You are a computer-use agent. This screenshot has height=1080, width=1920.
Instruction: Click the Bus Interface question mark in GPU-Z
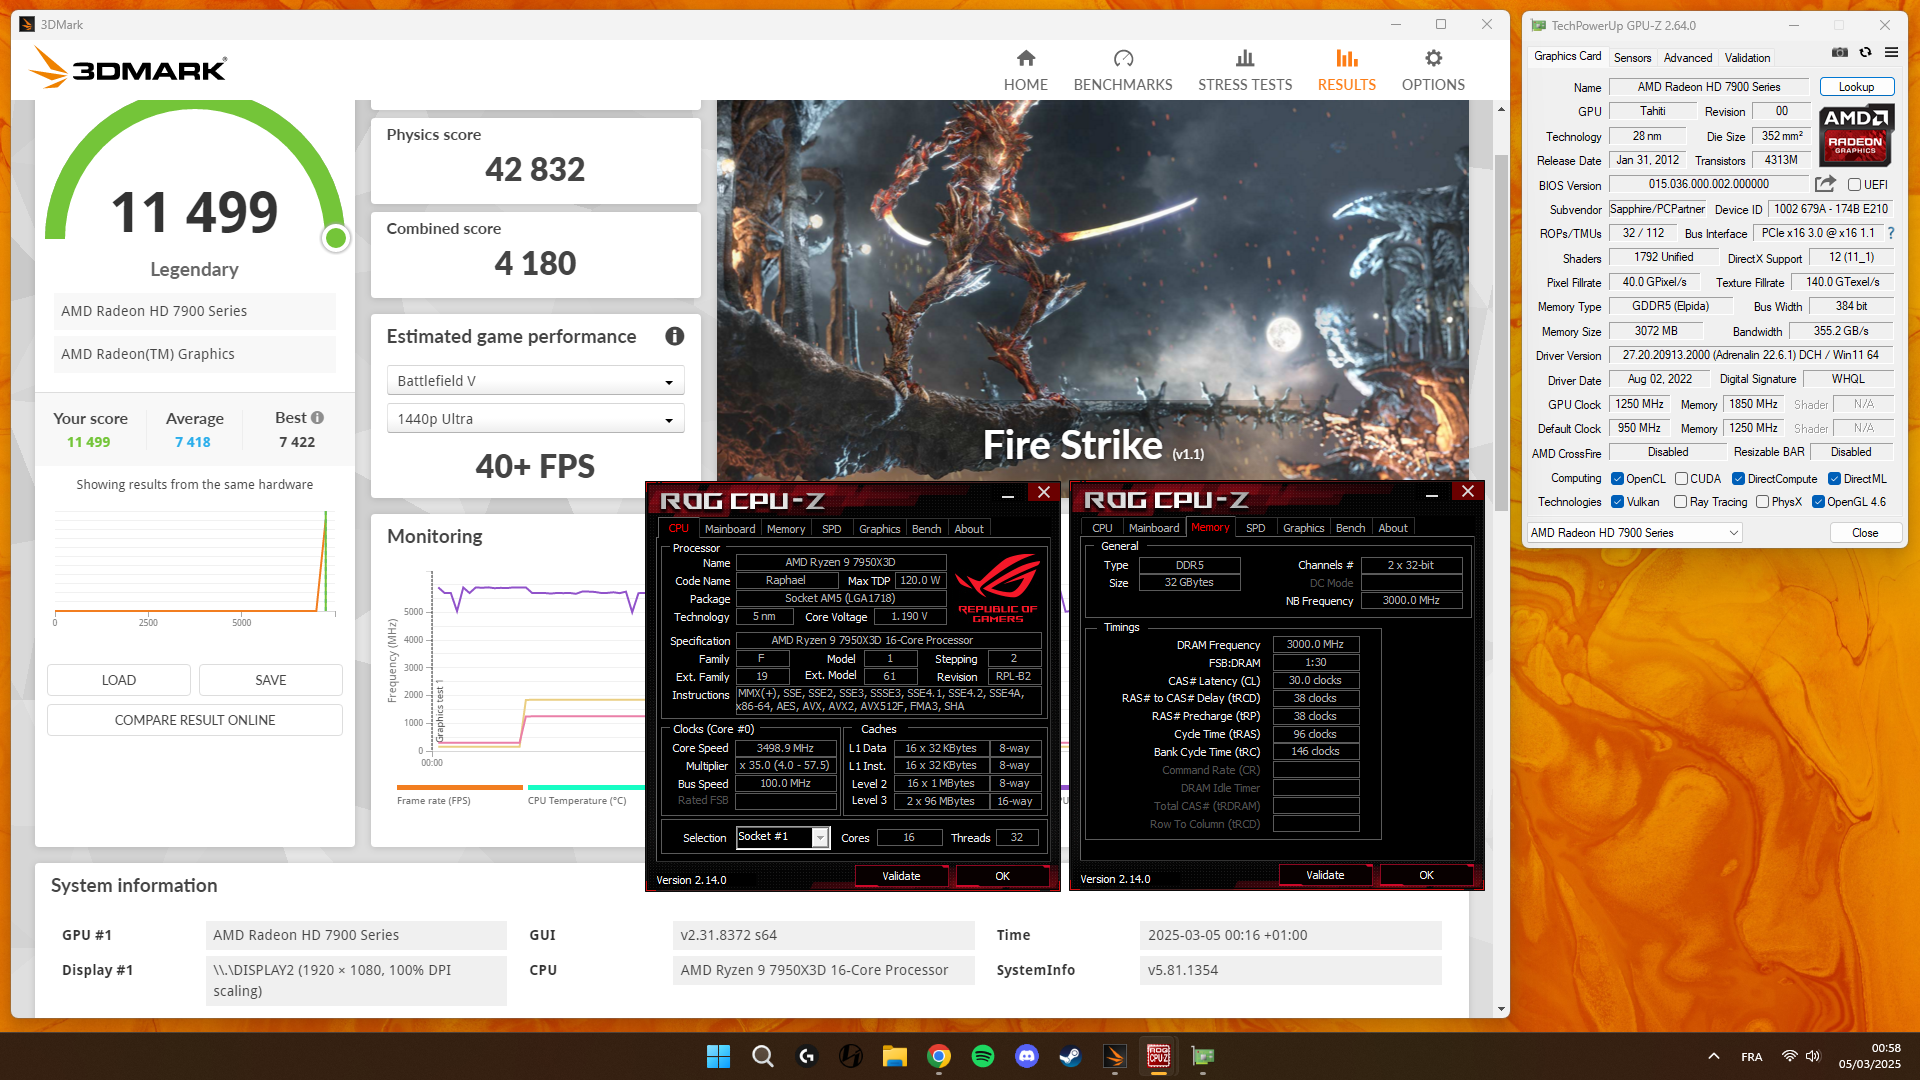[x=1891, y=233]
